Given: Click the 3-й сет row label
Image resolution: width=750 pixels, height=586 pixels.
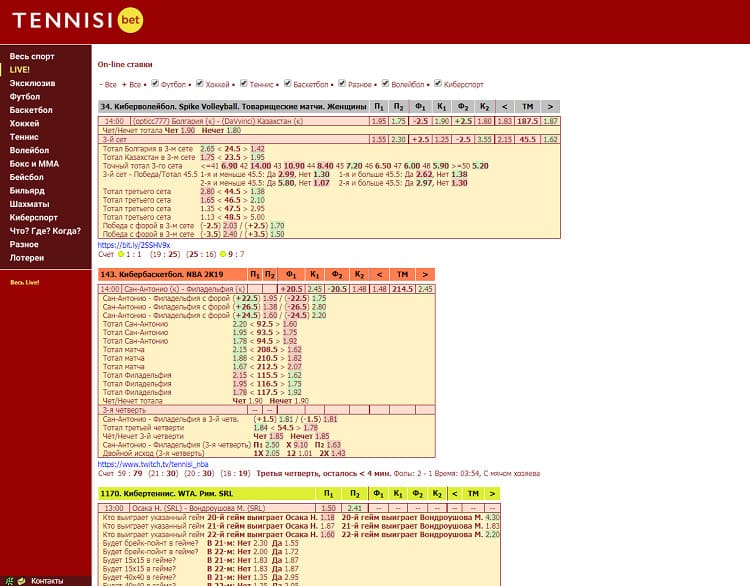Looking at the screenshot, I should point(115,139).
